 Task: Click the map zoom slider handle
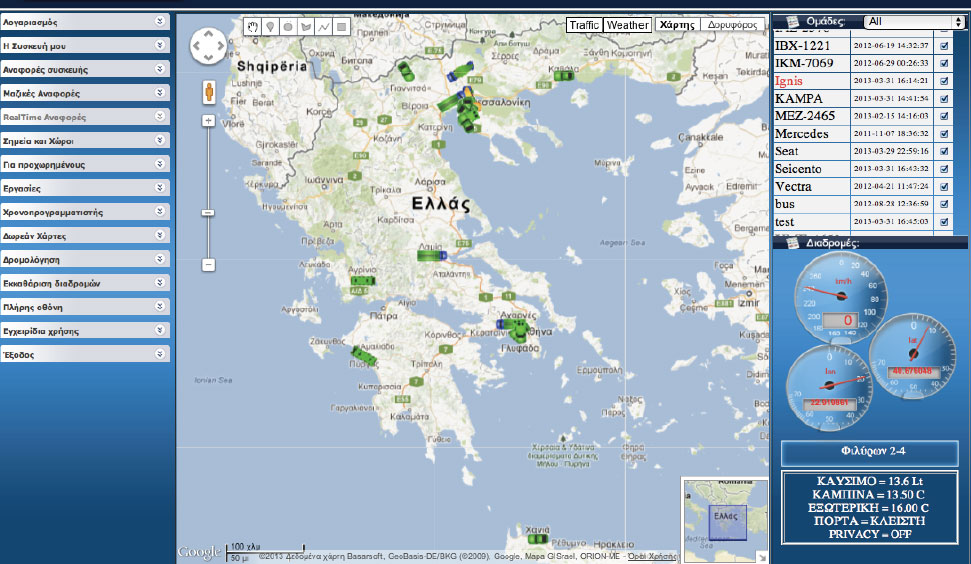pyautogui.click(x=209, y=212)
